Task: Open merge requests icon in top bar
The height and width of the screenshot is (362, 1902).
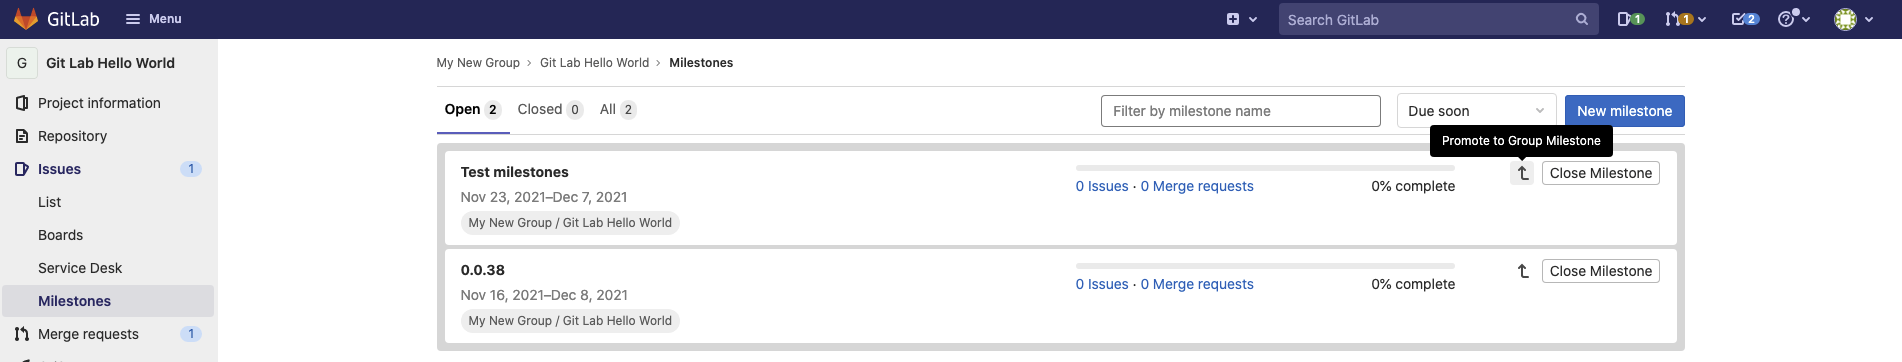Action: click(x=1685, y=19)
